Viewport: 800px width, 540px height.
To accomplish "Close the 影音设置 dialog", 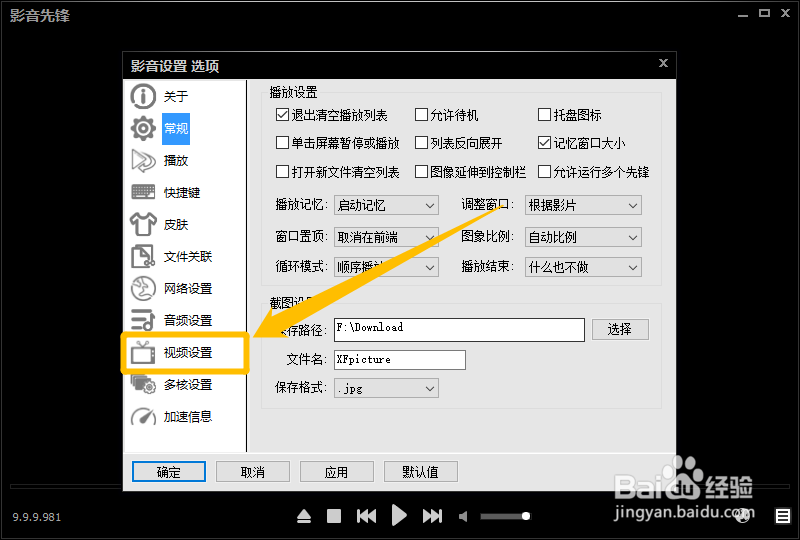I will (663, 63).
